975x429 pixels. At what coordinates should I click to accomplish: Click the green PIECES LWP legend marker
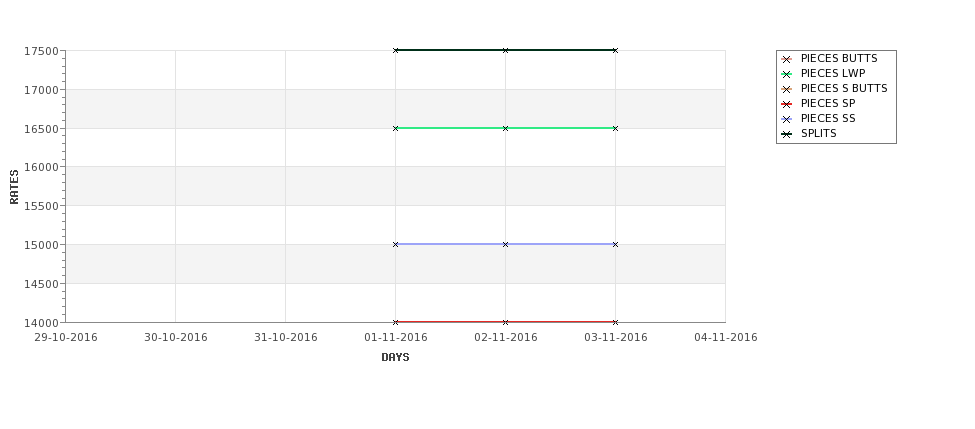786,74
